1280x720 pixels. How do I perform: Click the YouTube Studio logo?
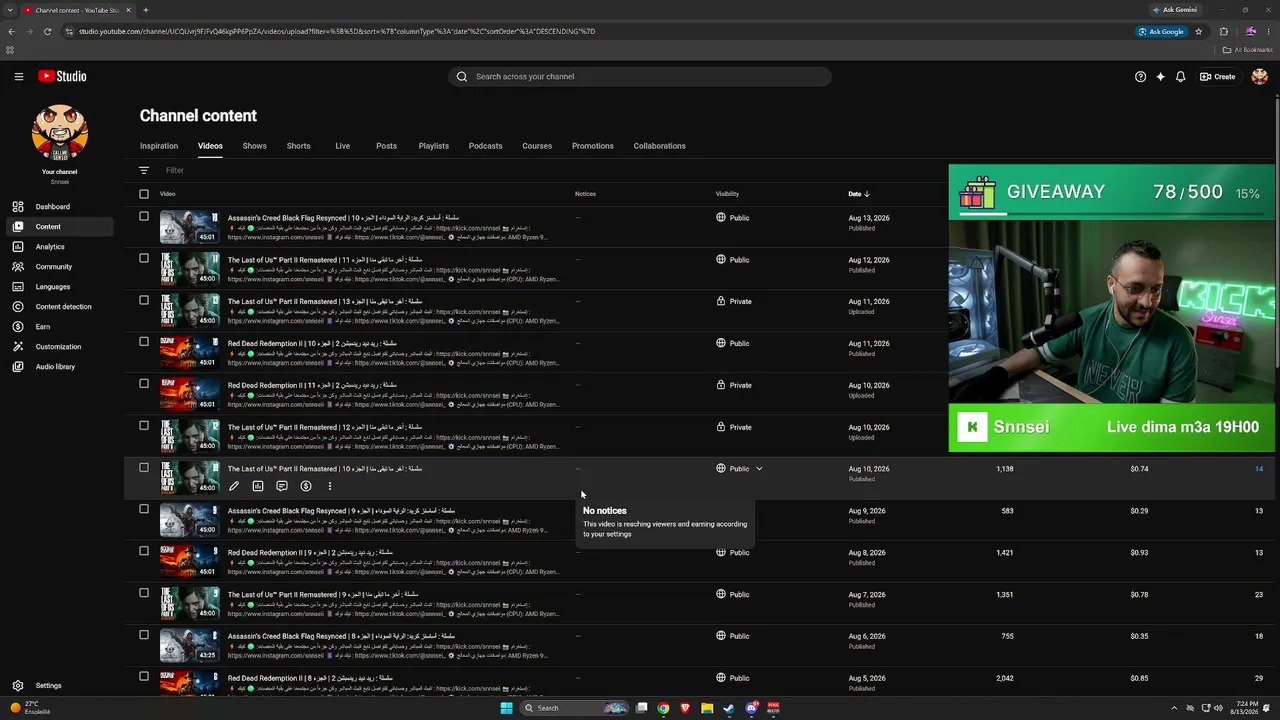[x=62, y=76]
